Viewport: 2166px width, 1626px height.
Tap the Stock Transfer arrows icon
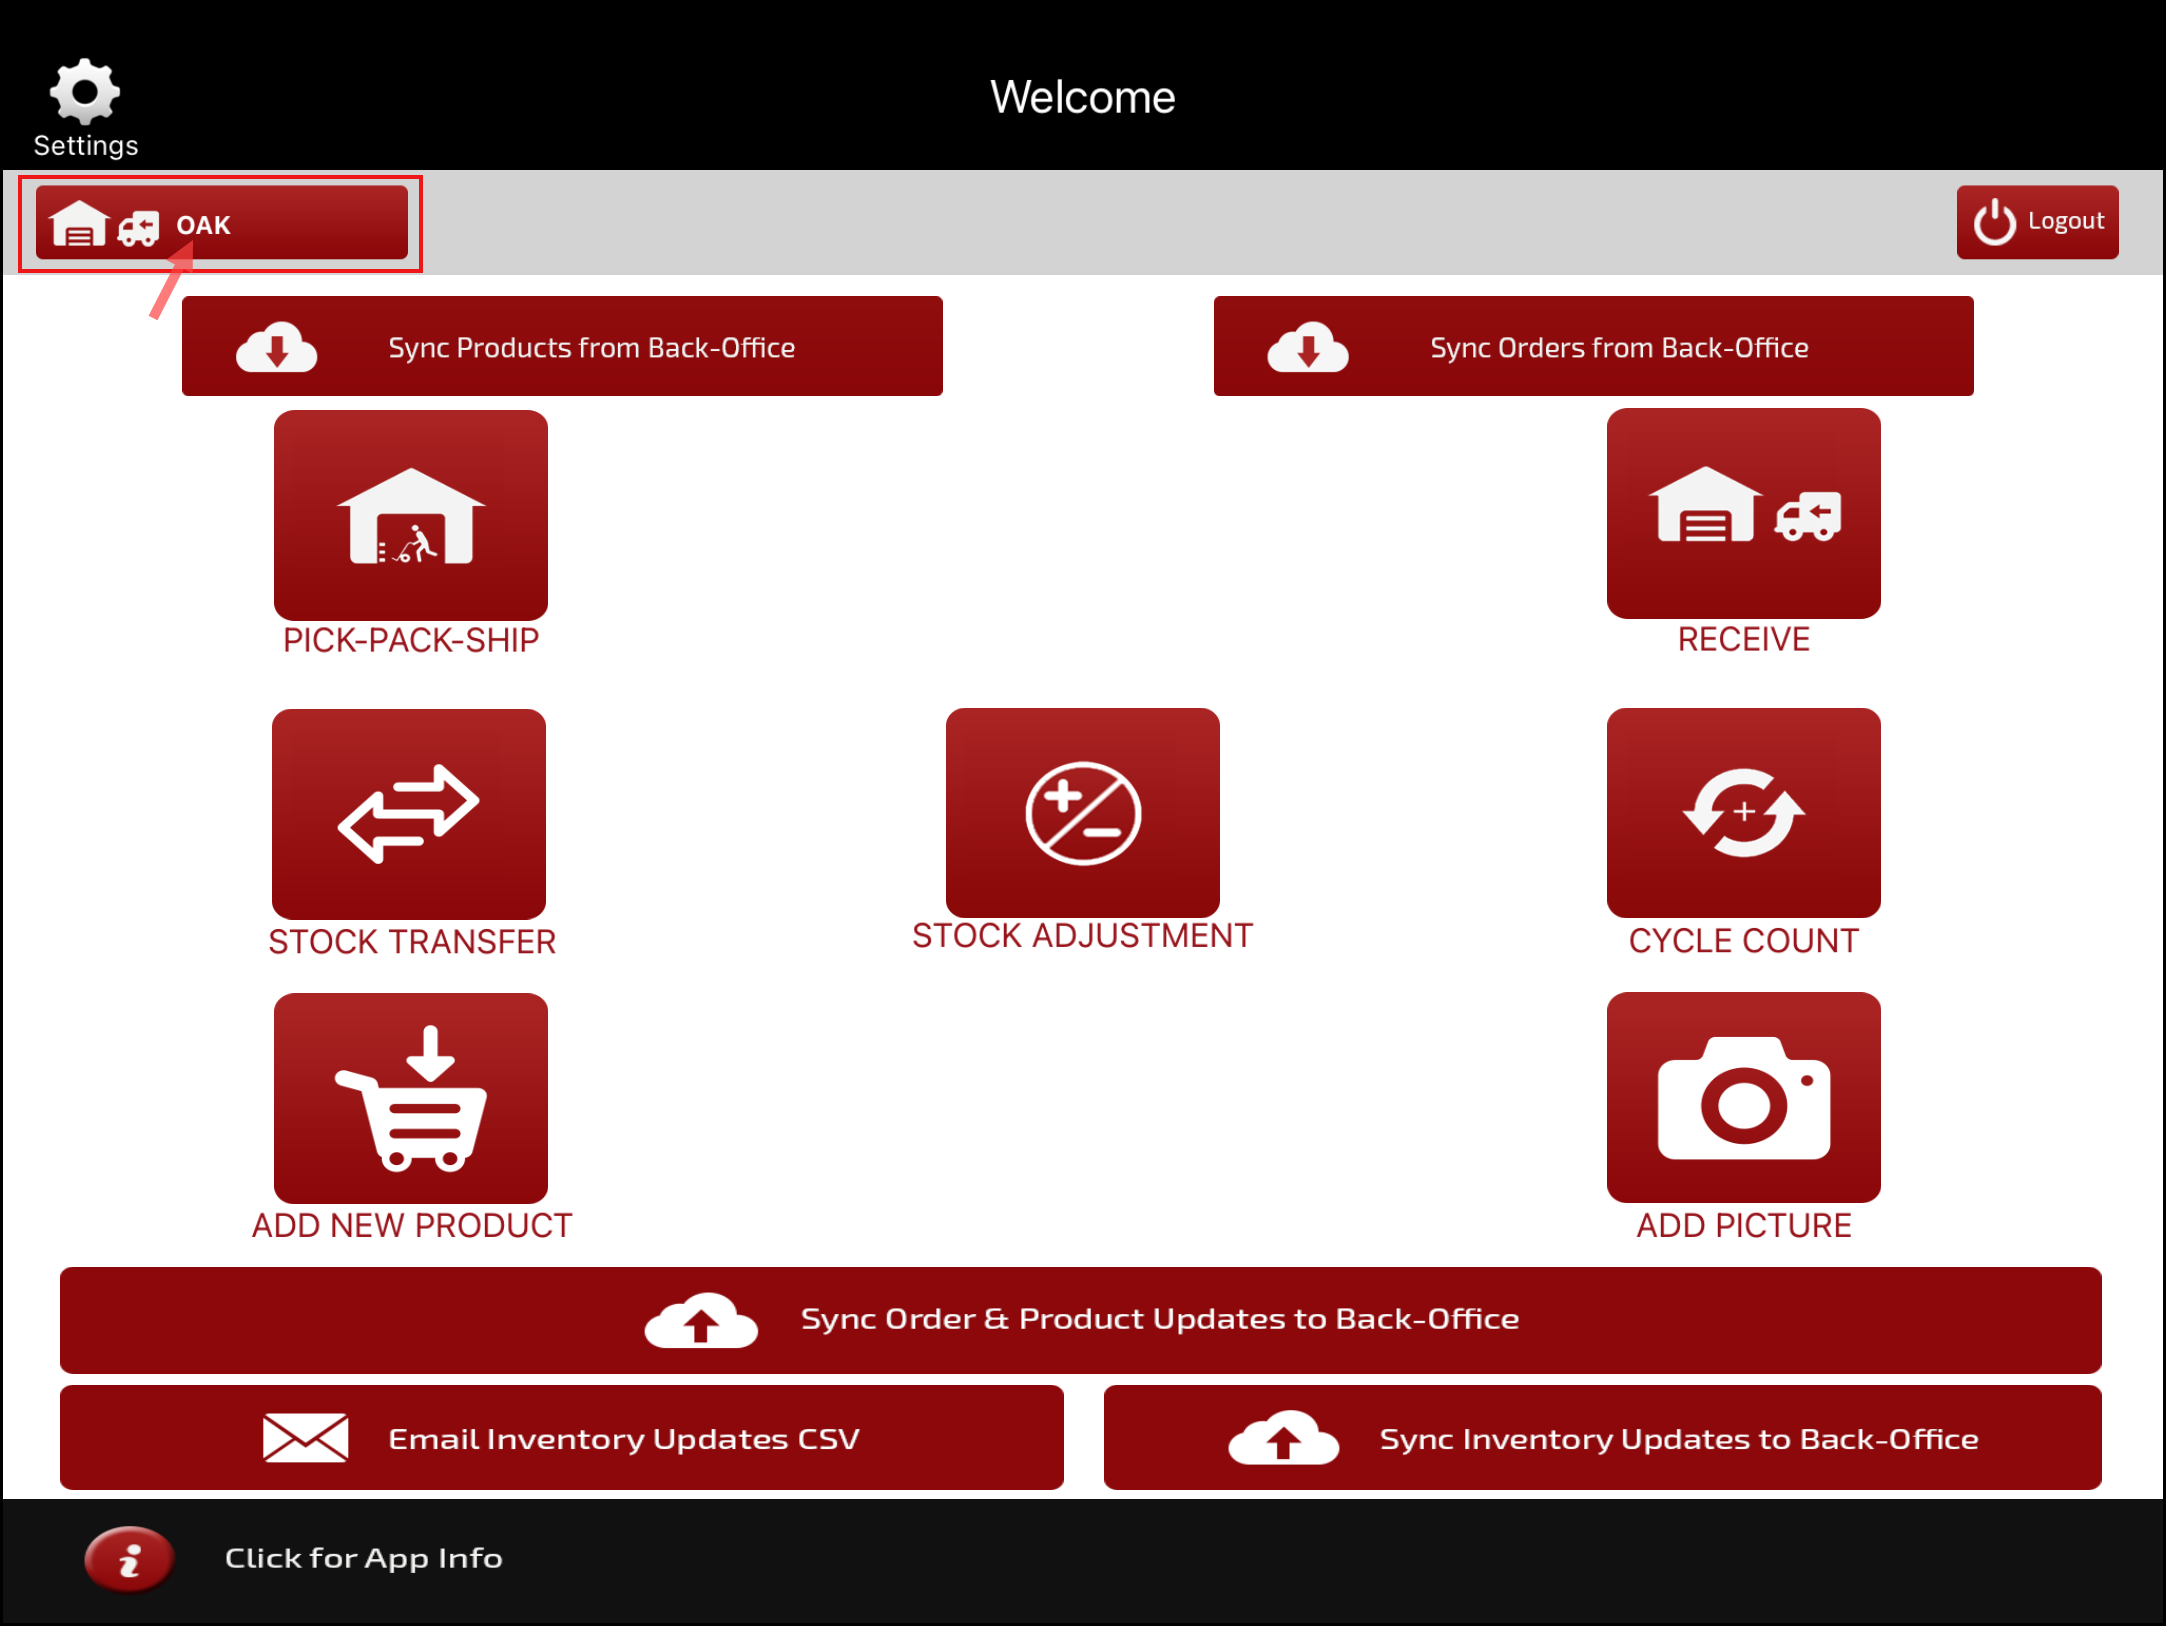click(x=408, y=813)
